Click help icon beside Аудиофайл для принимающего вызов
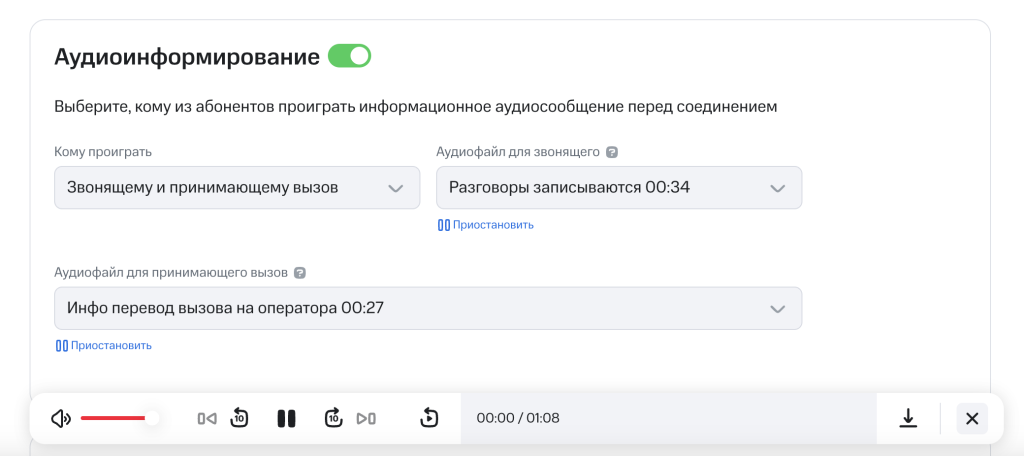 300,273
